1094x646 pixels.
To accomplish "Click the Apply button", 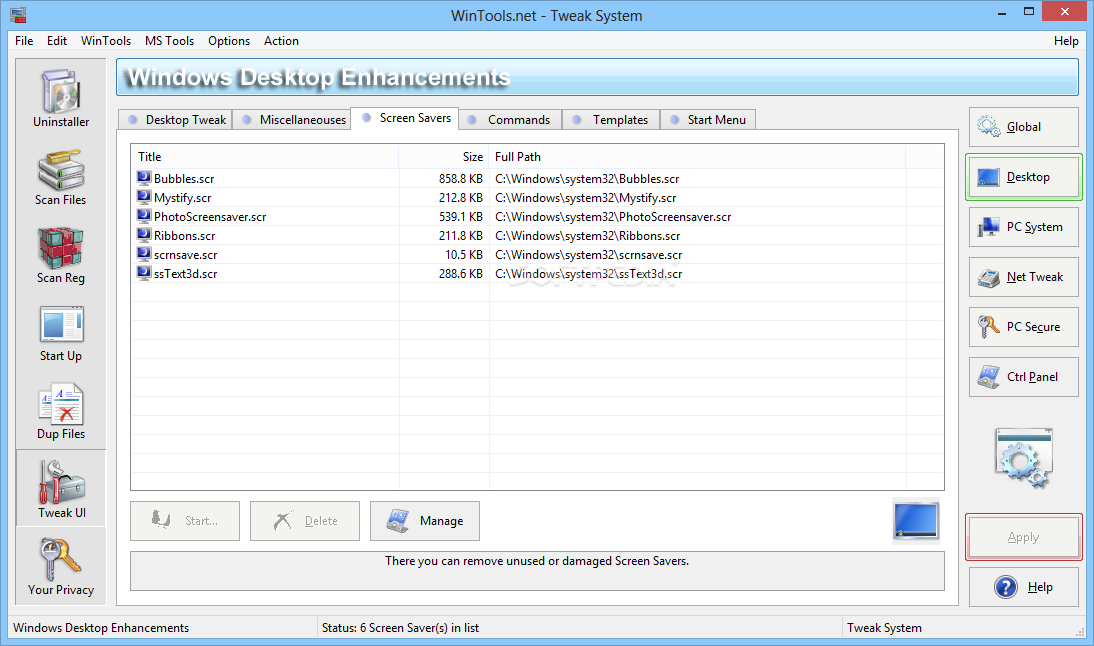I will click(x=1024, y=537).
